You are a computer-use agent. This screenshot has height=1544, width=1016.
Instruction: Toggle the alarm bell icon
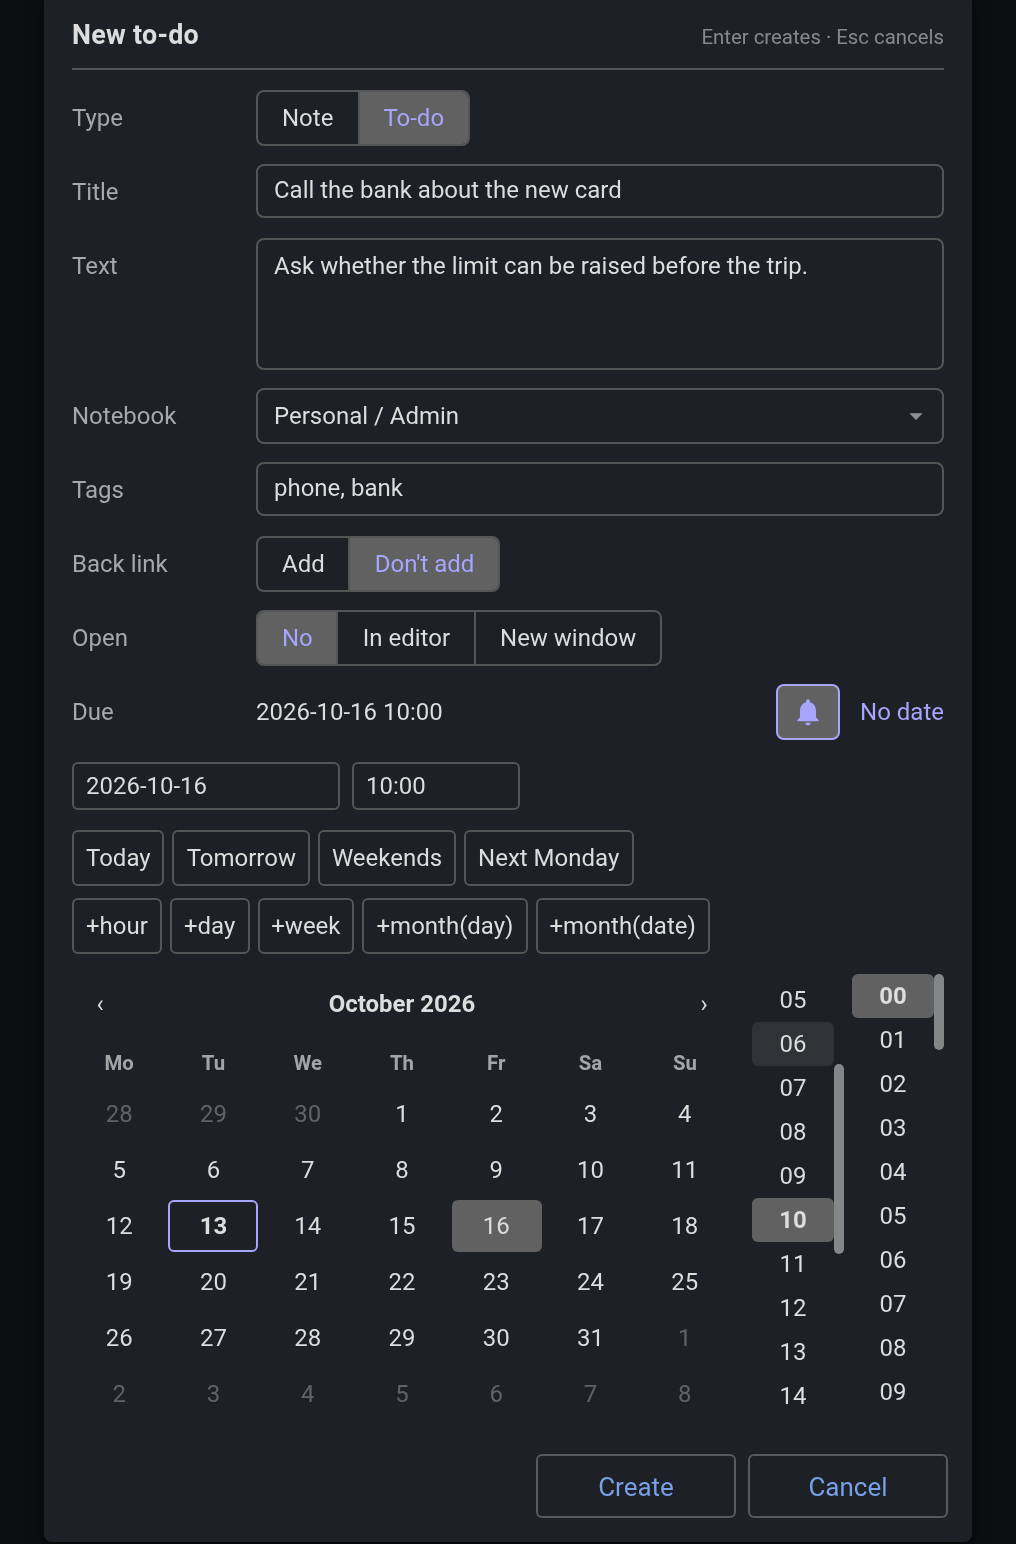807,712
